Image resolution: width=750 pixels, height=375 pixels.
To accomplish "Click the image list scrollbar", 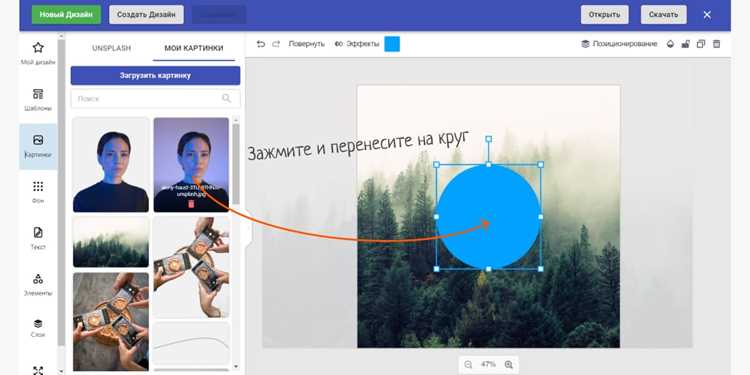I will [236, 164].
